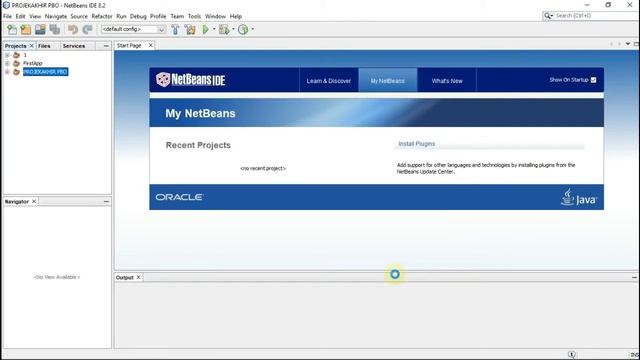Switch to the Files tab
This screenshot has width=640, height=360.
click(44, 46)
